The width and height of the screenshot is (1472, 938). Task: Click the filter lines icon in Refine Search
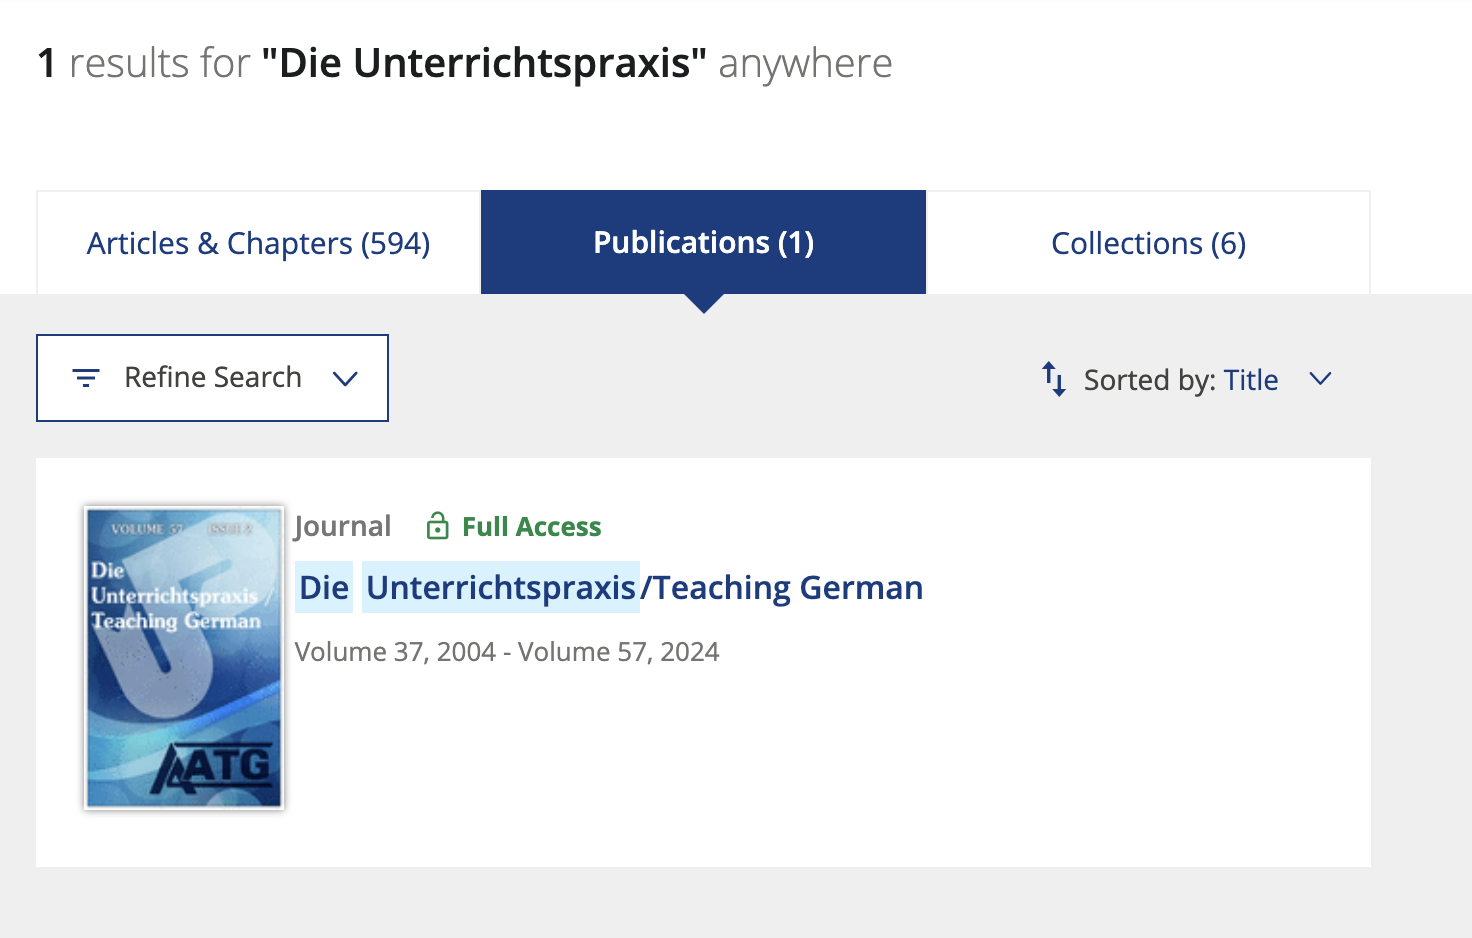tap(86, 378)
